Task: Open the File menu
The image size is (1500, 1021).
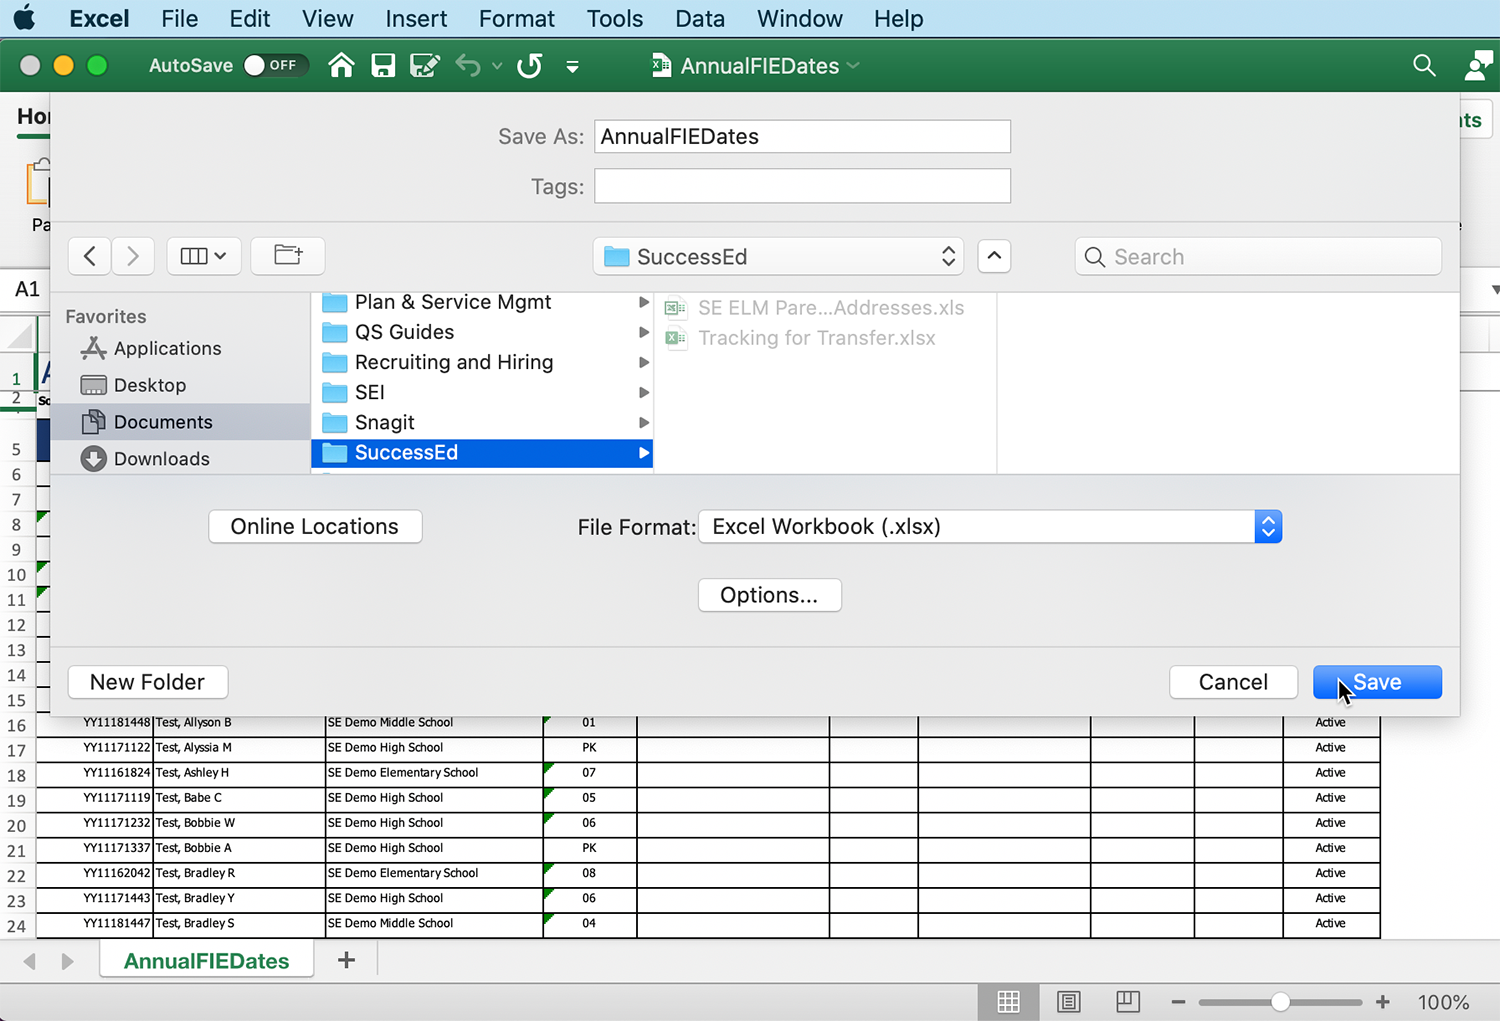Action: (x=180, y=19)
